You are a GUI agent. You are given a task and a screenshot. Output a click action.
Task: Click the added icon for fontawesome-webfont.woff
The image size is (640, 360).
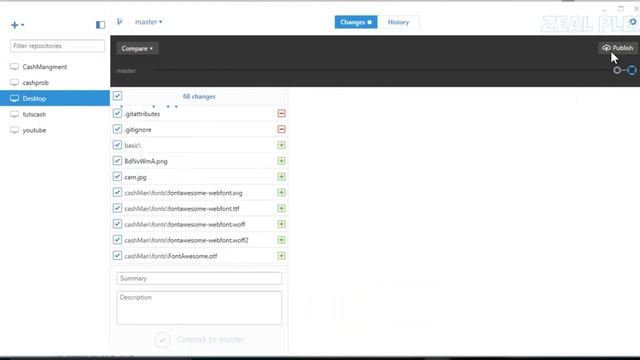point(281,224)
